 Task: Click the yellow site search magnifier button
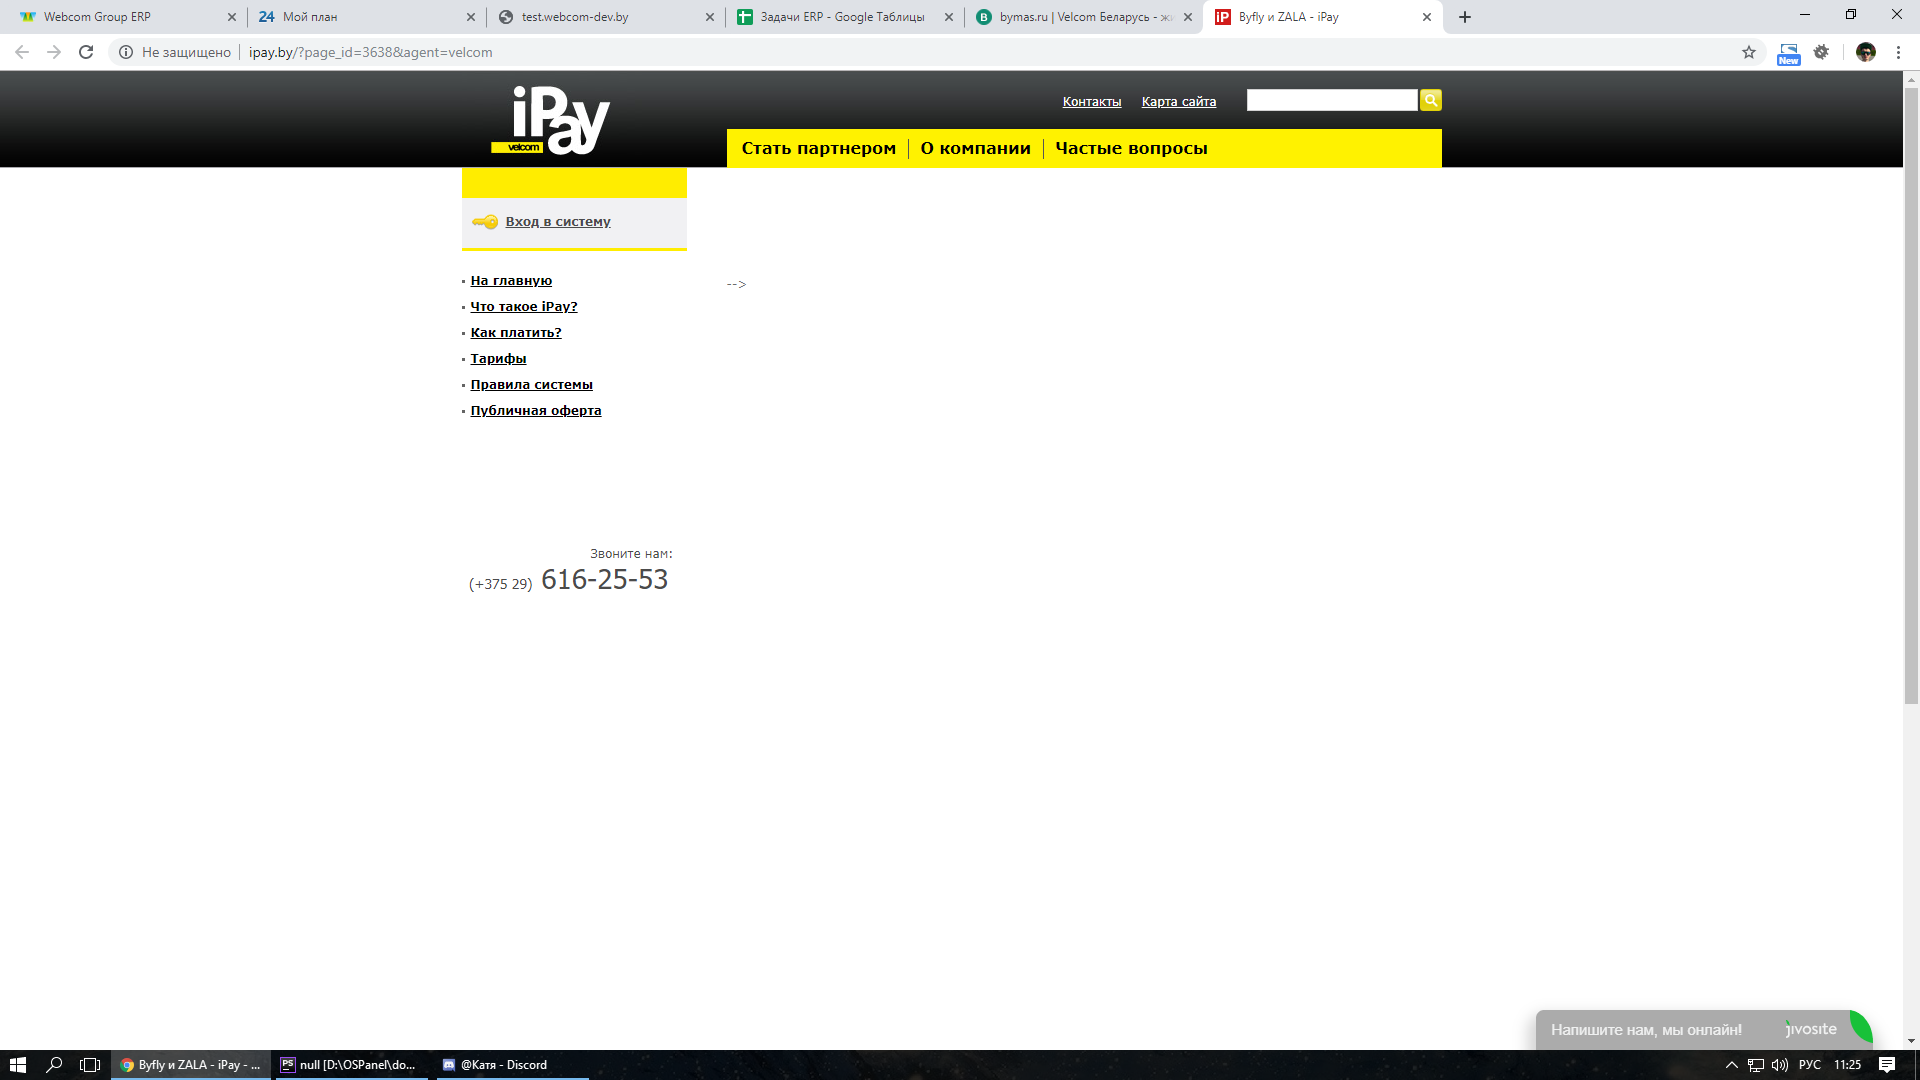(x=1430, y=100)
